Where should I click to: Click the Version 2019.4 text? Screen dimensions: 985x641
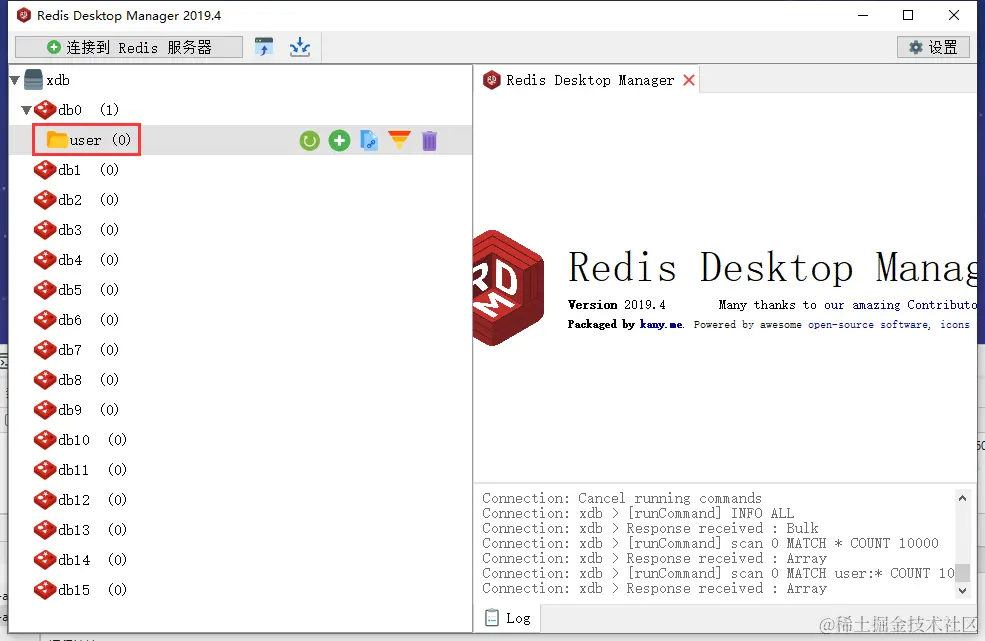616,305
